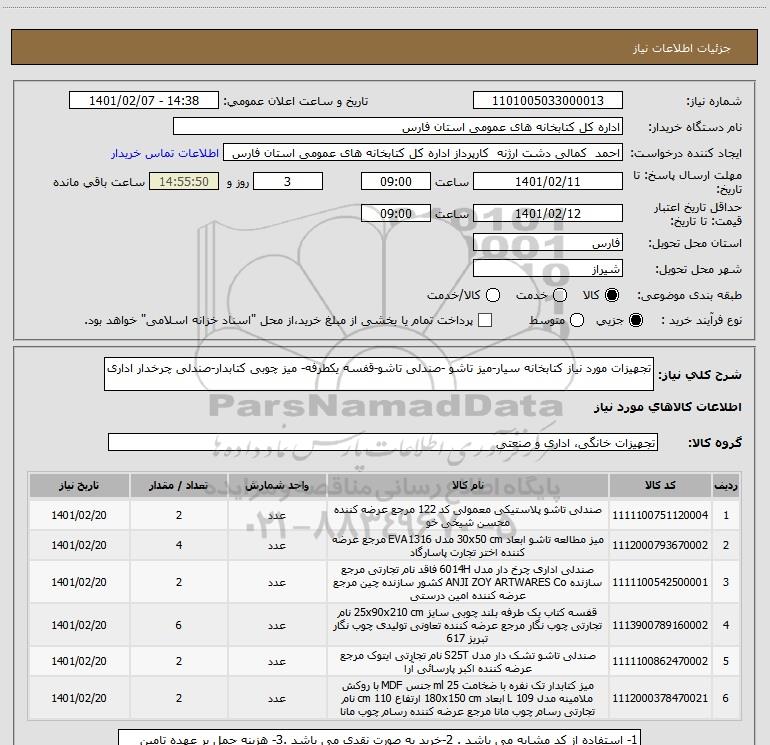Click the response deadline hour 09:00 field
This screenshot has width=770, height=745.
click(396, 181)
